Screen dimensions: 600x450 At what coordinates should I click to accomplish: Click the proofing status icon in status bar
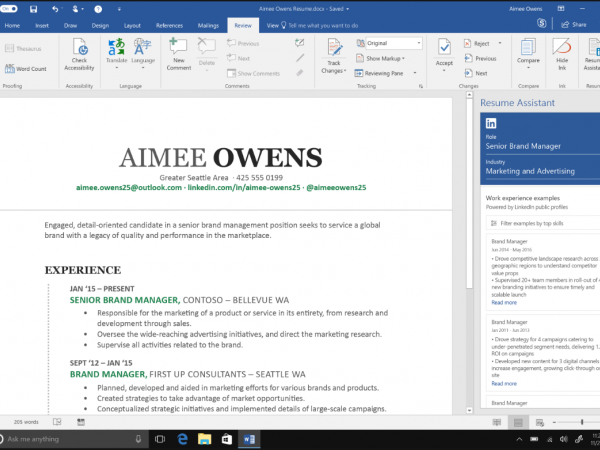point(57,422)
